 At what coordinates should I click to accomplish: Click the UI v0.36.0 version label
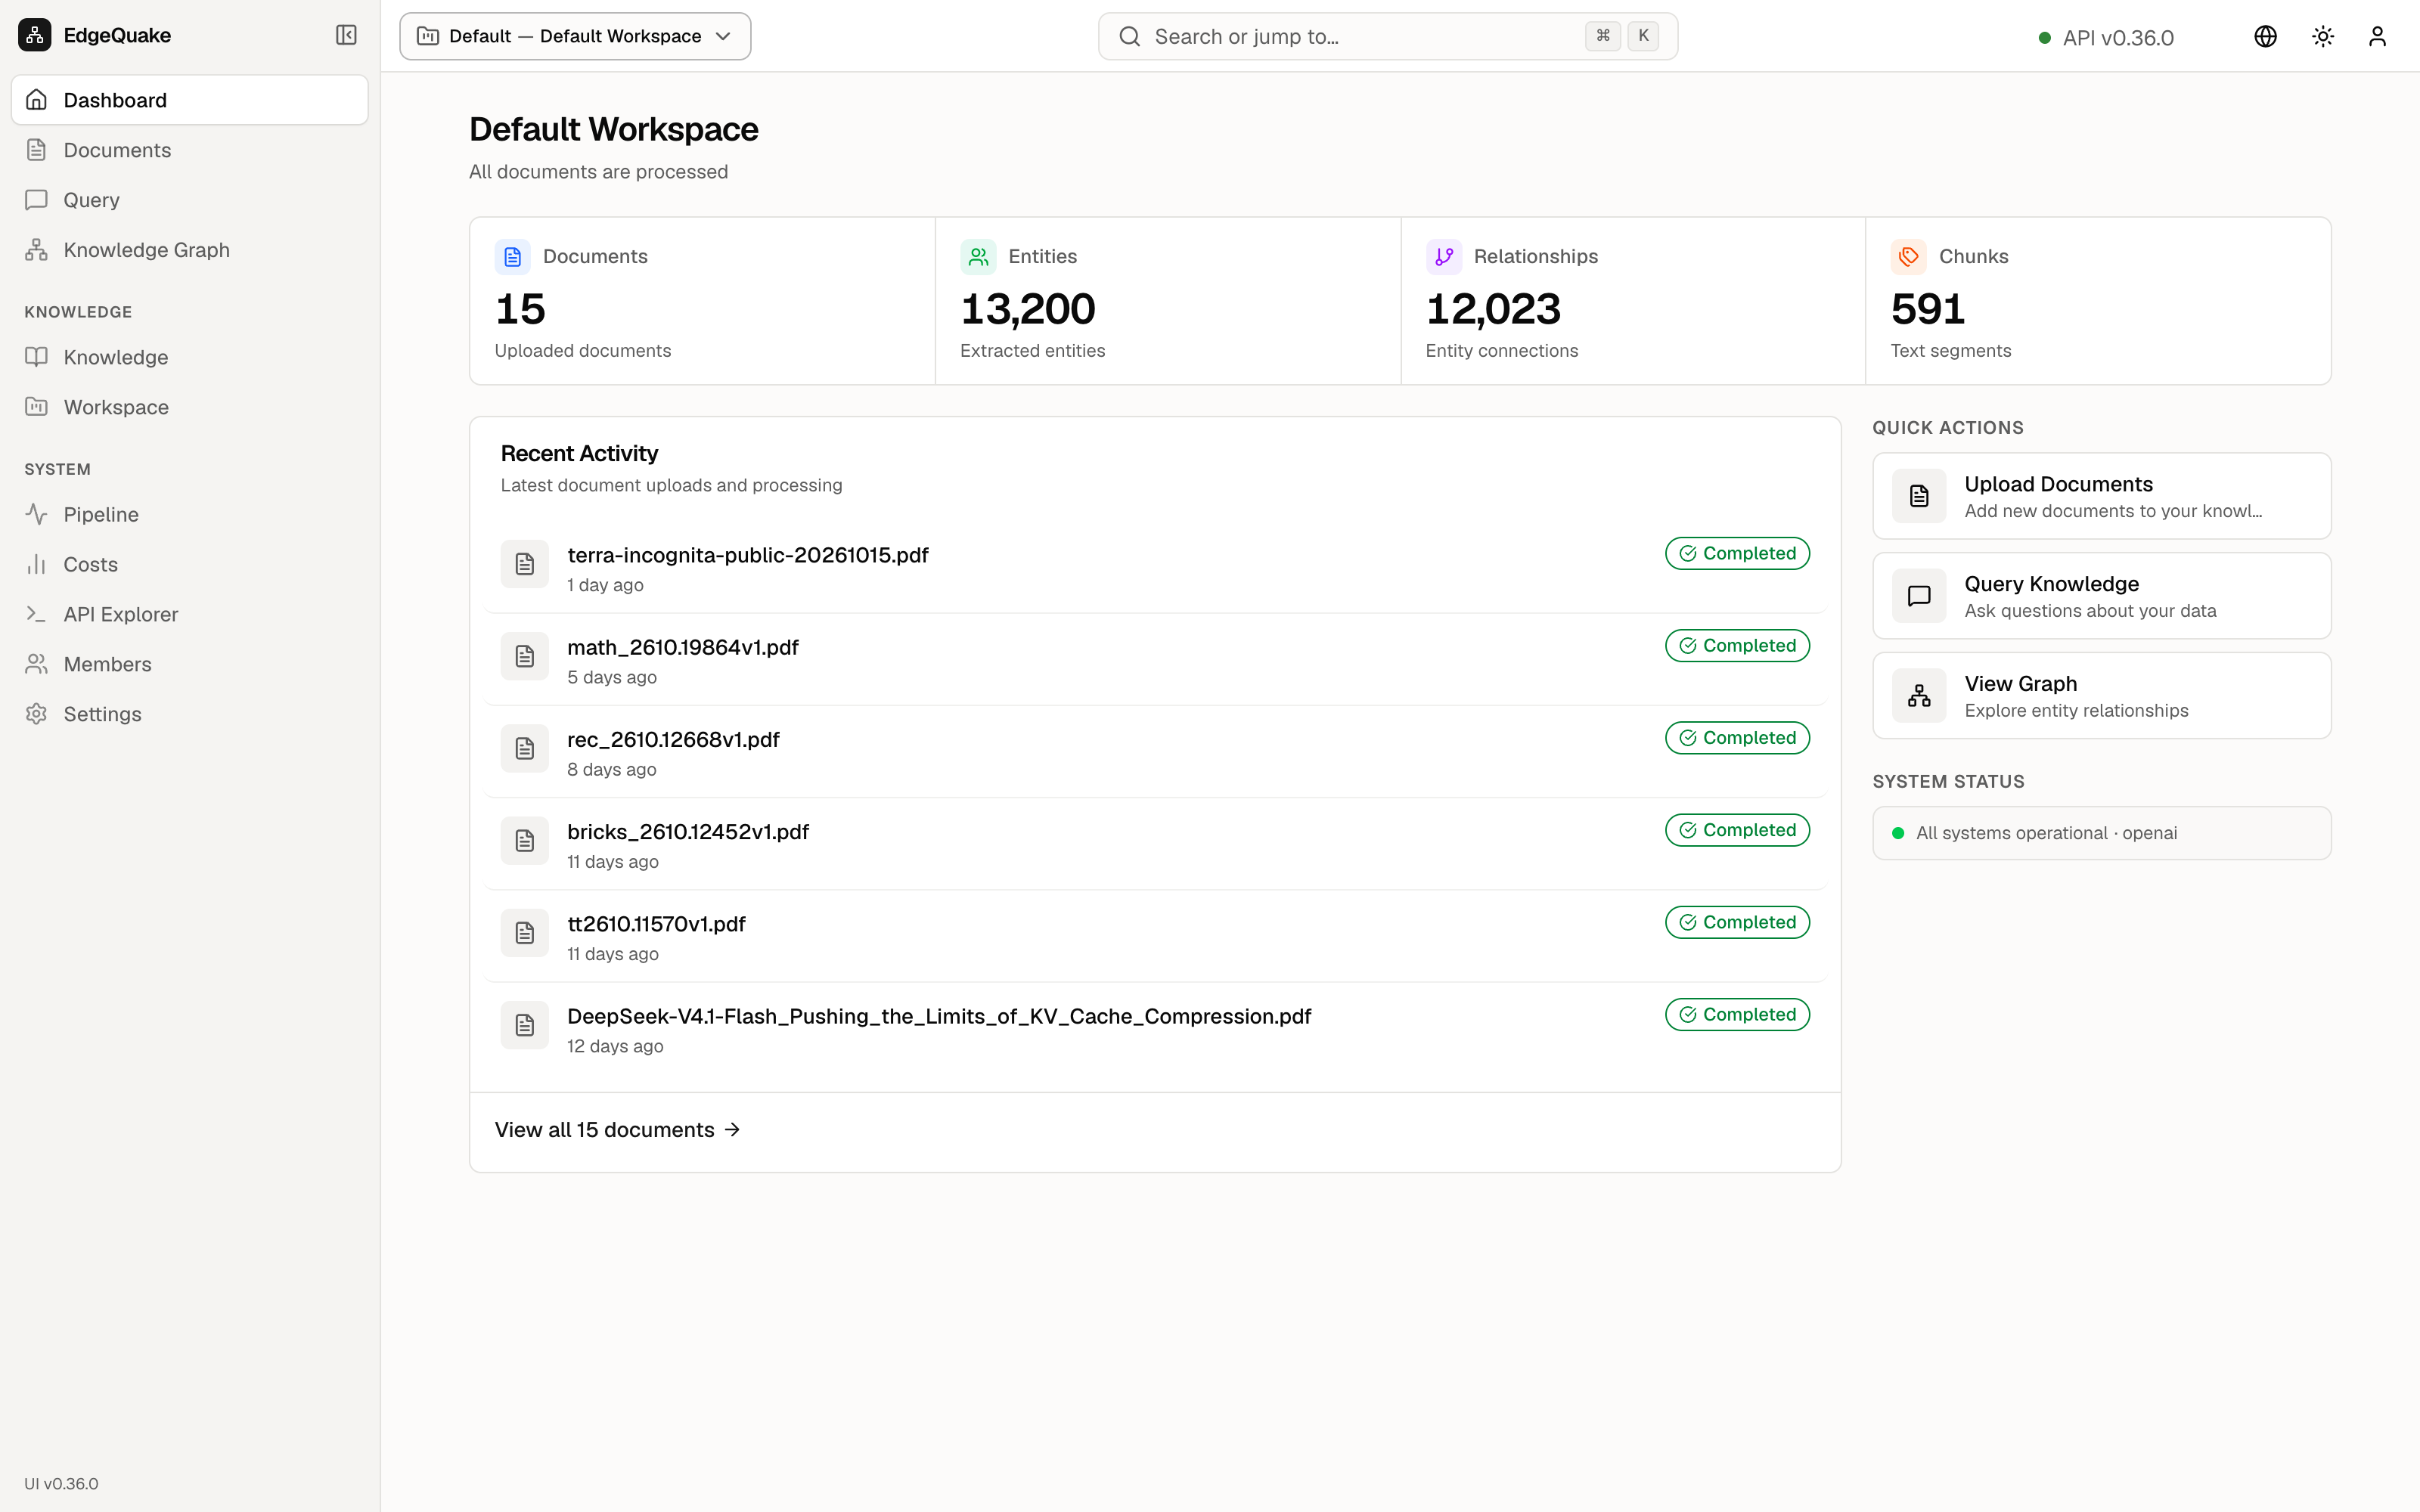pyautogui.click(x=61, y=1483)
